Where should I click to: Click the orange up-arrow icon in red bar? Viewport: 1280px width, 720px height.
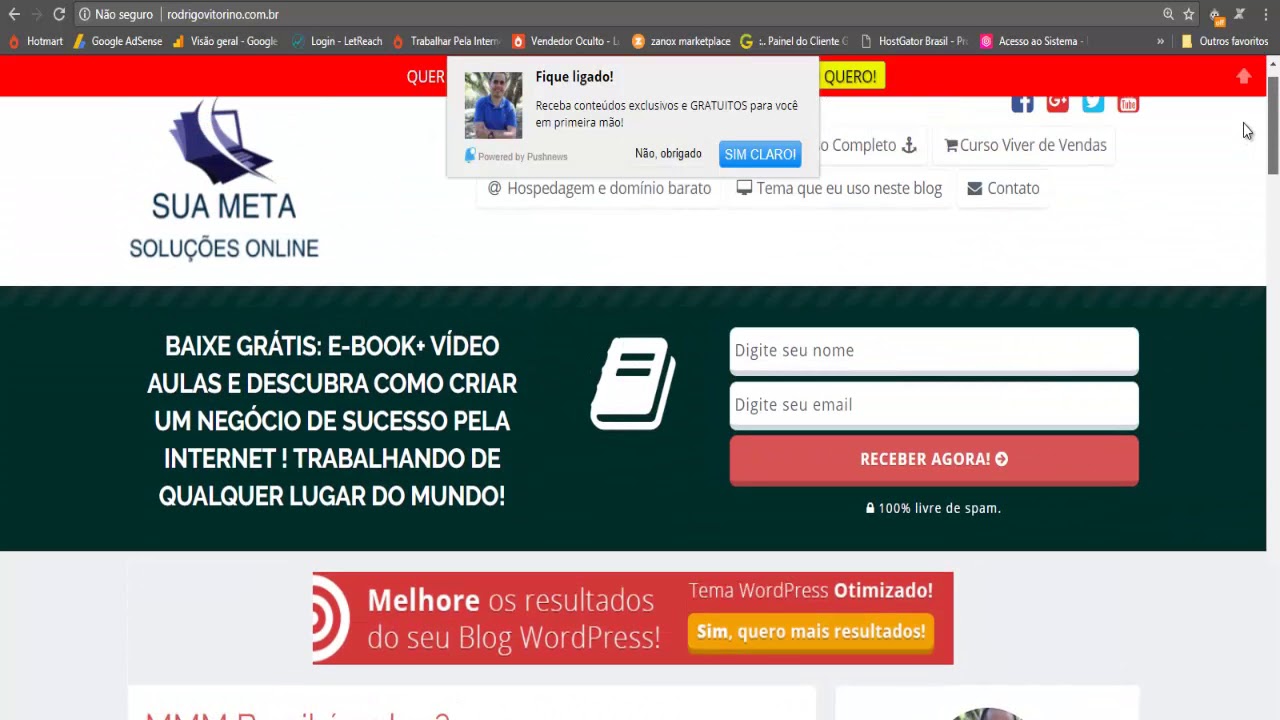(x=1244, y=76)
